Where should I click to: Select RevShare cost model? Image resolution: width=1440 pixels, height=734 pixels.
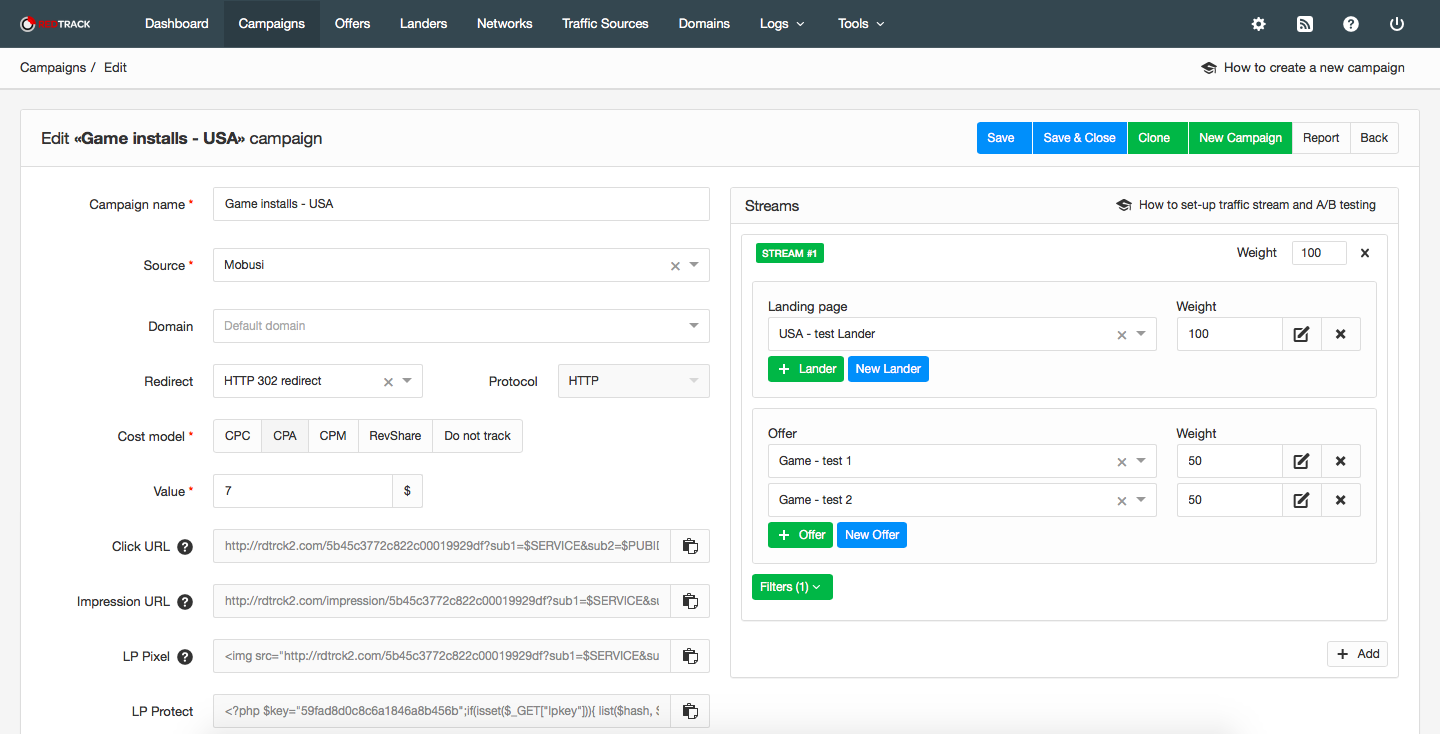coord(395,436)
